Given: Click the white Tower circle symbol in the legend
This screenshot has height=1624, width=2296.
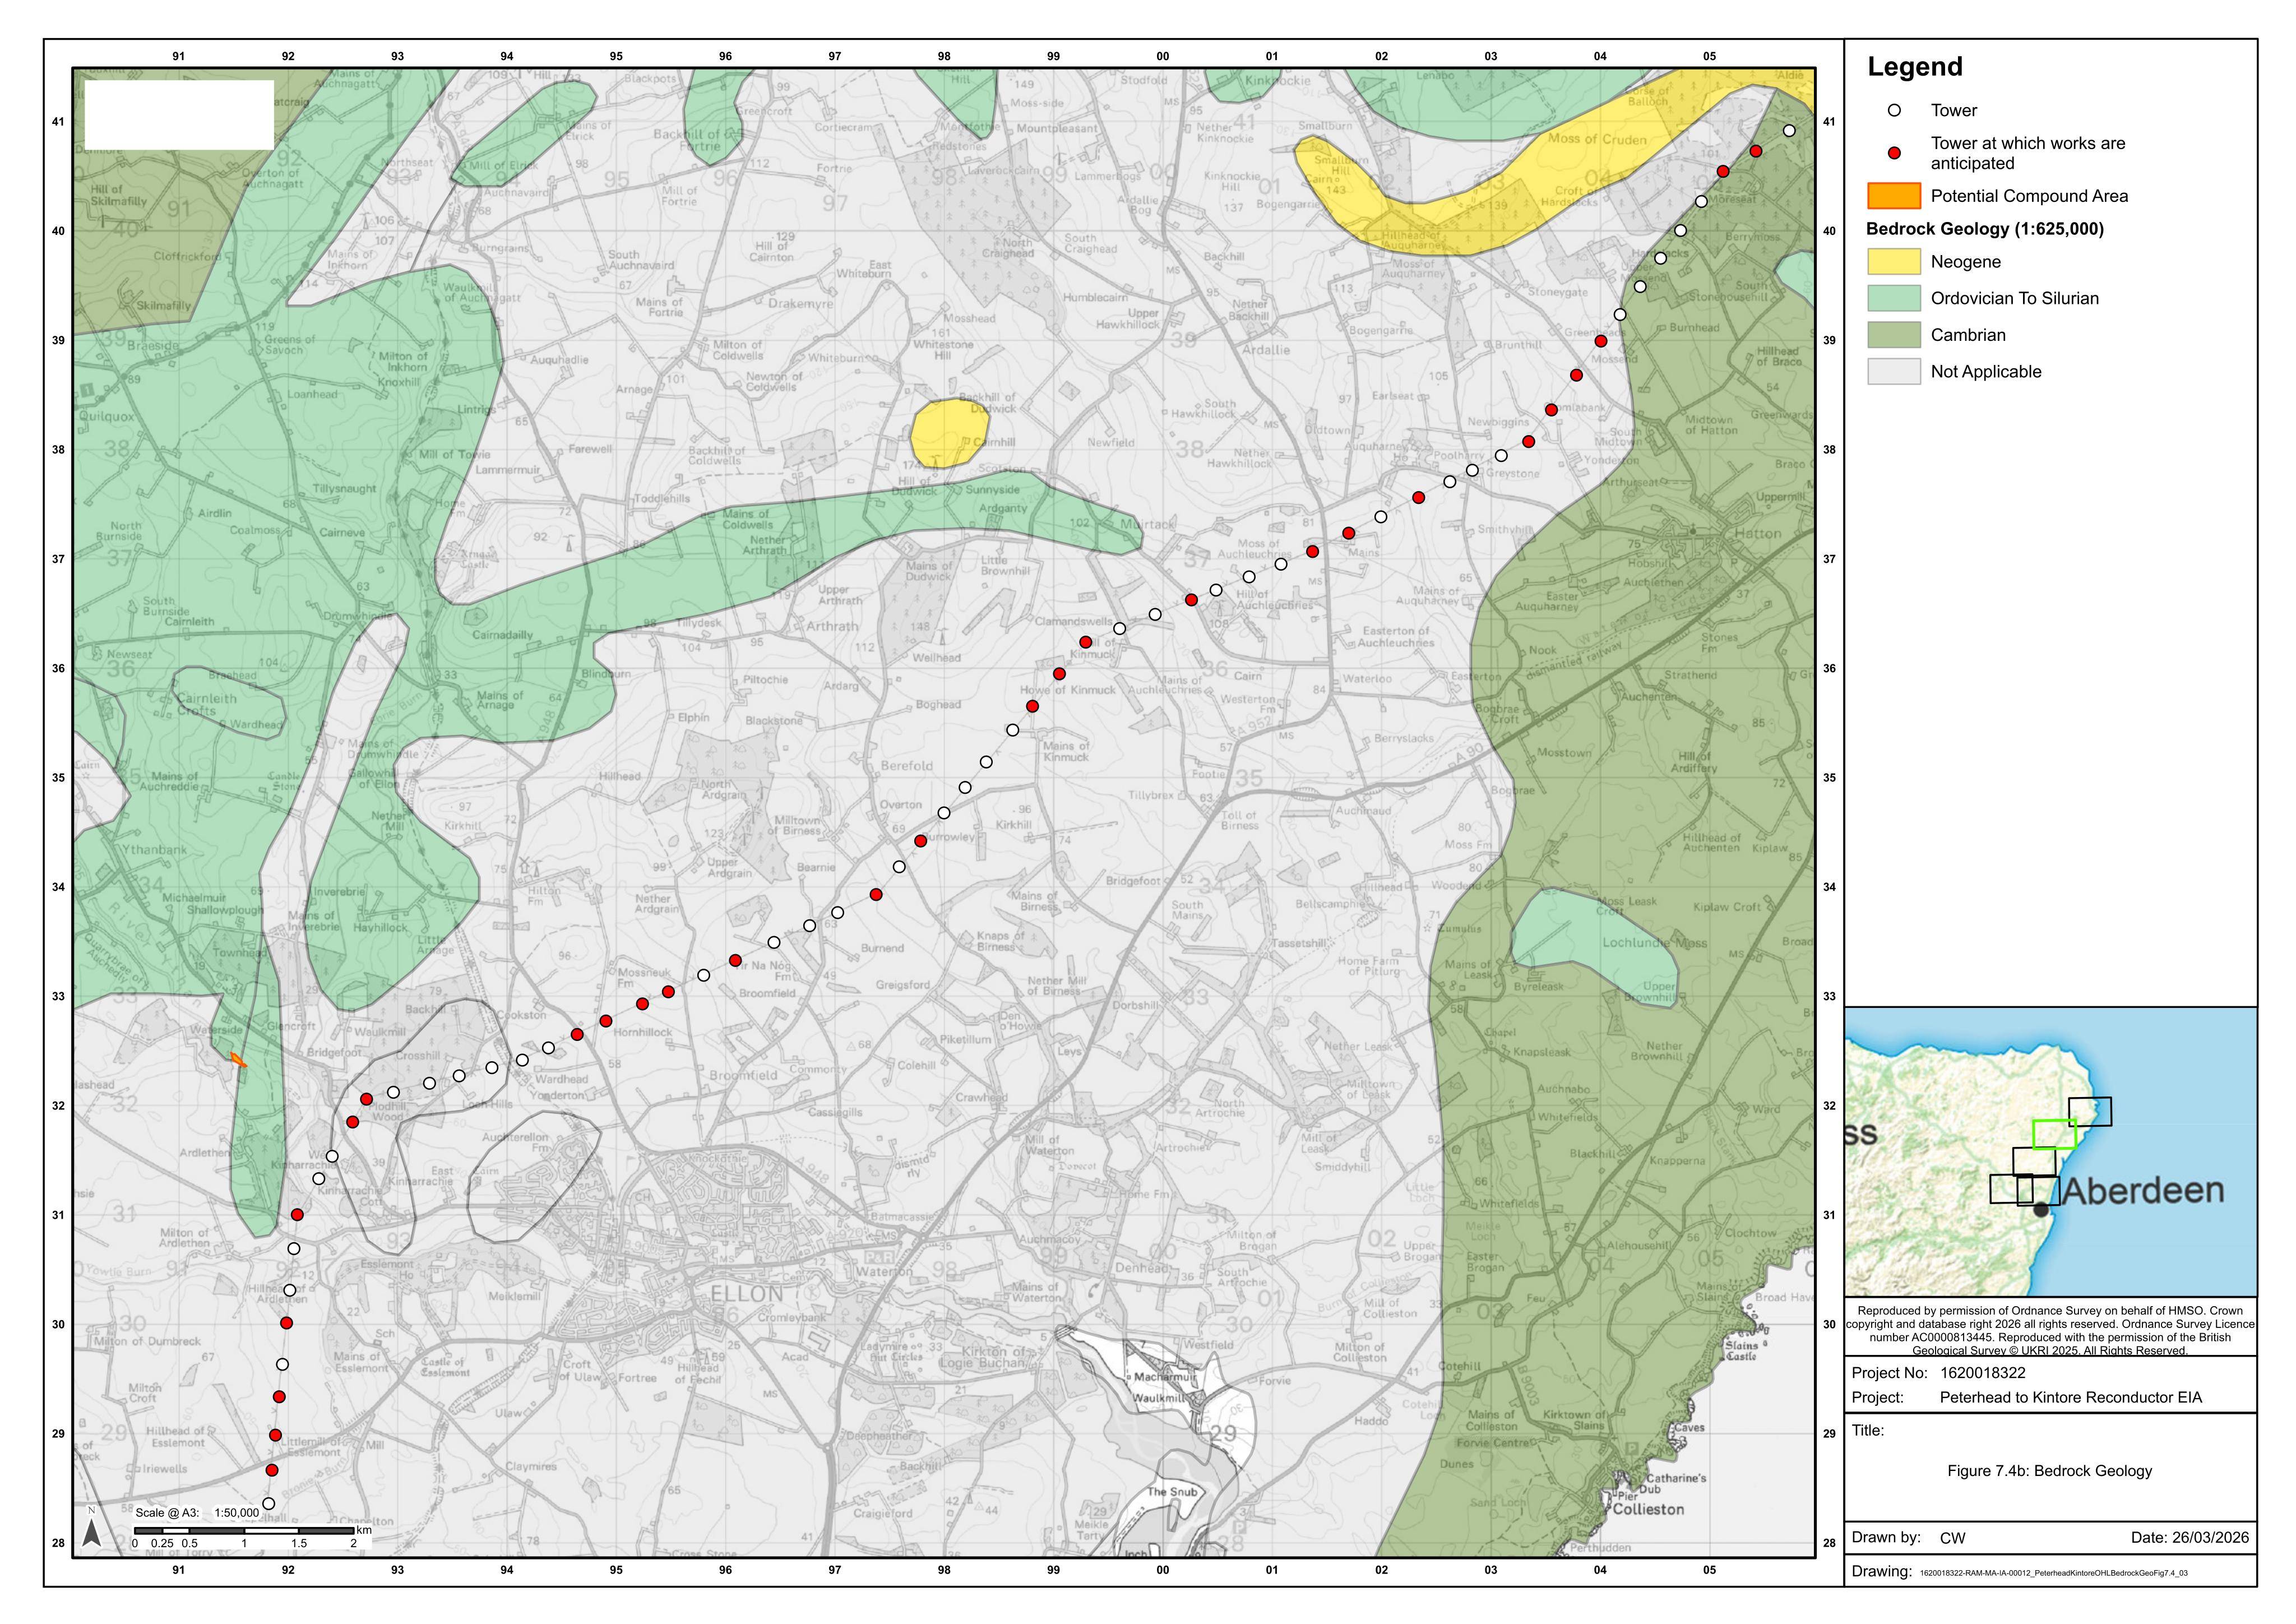Looking at the screenshot, I should coord(1894,111).
